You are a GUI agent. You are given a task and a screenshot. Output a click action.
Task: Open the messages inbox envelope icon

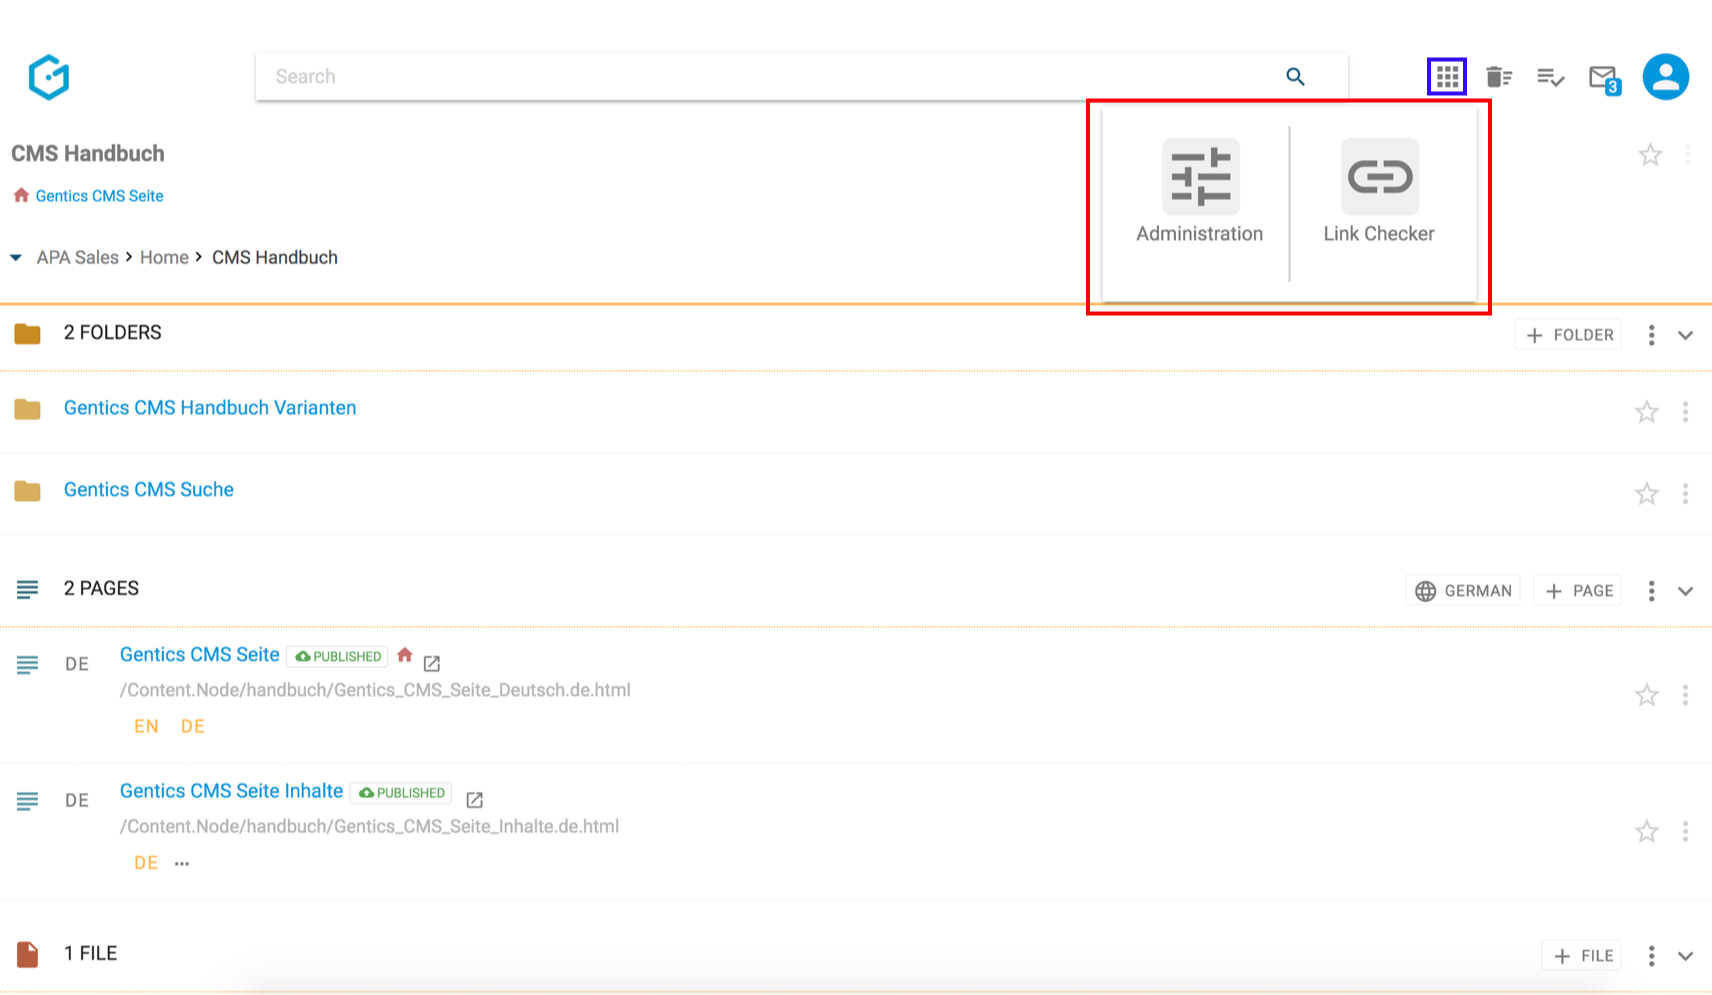tap(1604, 78)
